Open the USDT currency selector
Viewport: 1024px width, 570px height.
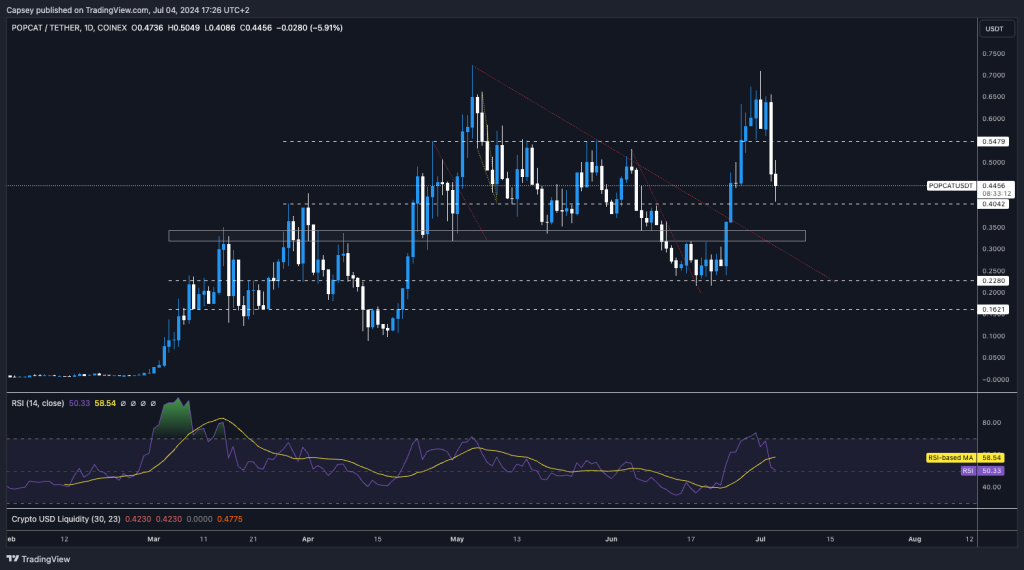pyautogui.click(x=994, y=29)
